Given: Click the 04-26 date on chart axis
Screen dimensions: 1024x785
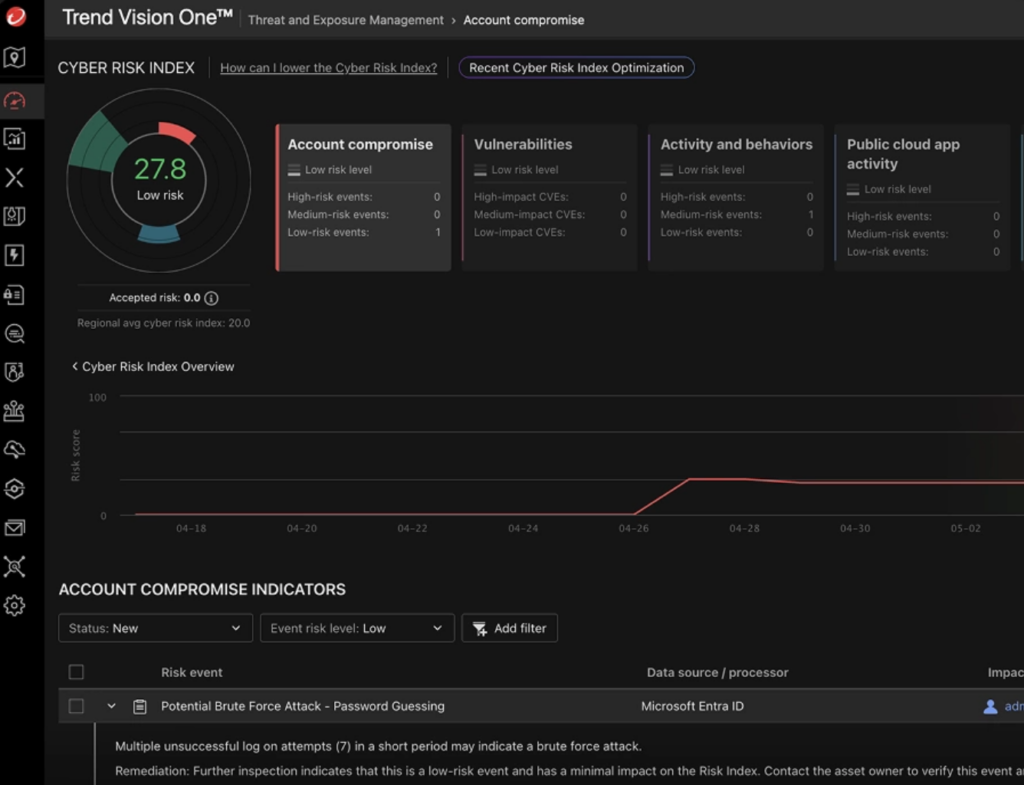Looking at the screenshot, I should pyautogui.click(x=633, y=528).
